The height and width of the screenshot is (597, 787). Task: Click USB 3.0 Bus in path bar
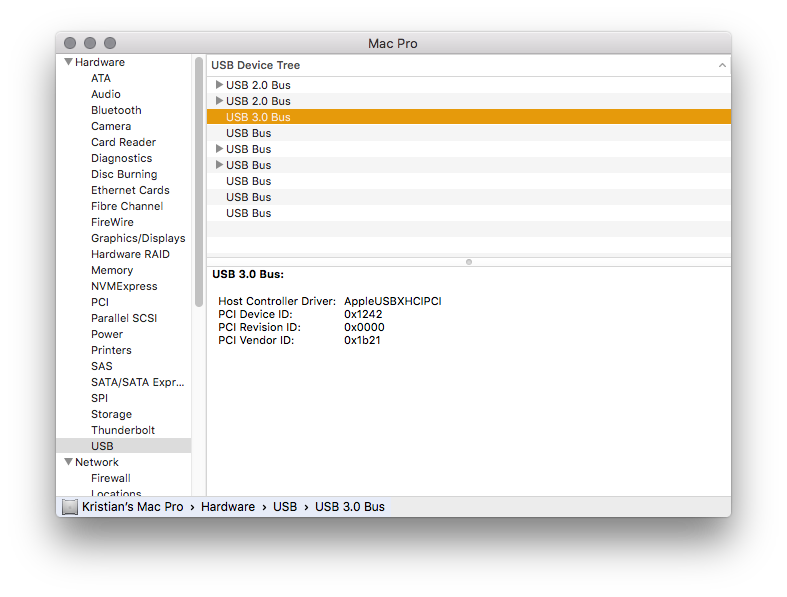coord(350,507)
